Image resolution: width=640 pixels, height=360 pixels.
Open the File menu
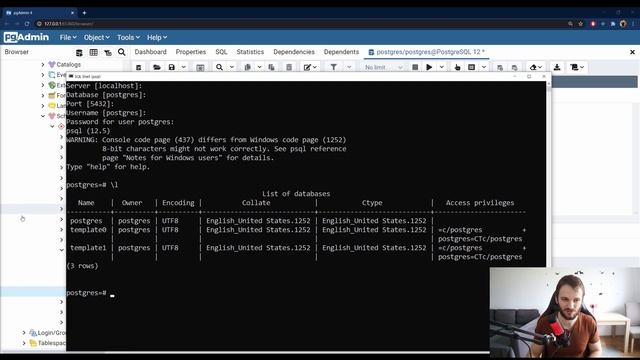tap(68, 38)
